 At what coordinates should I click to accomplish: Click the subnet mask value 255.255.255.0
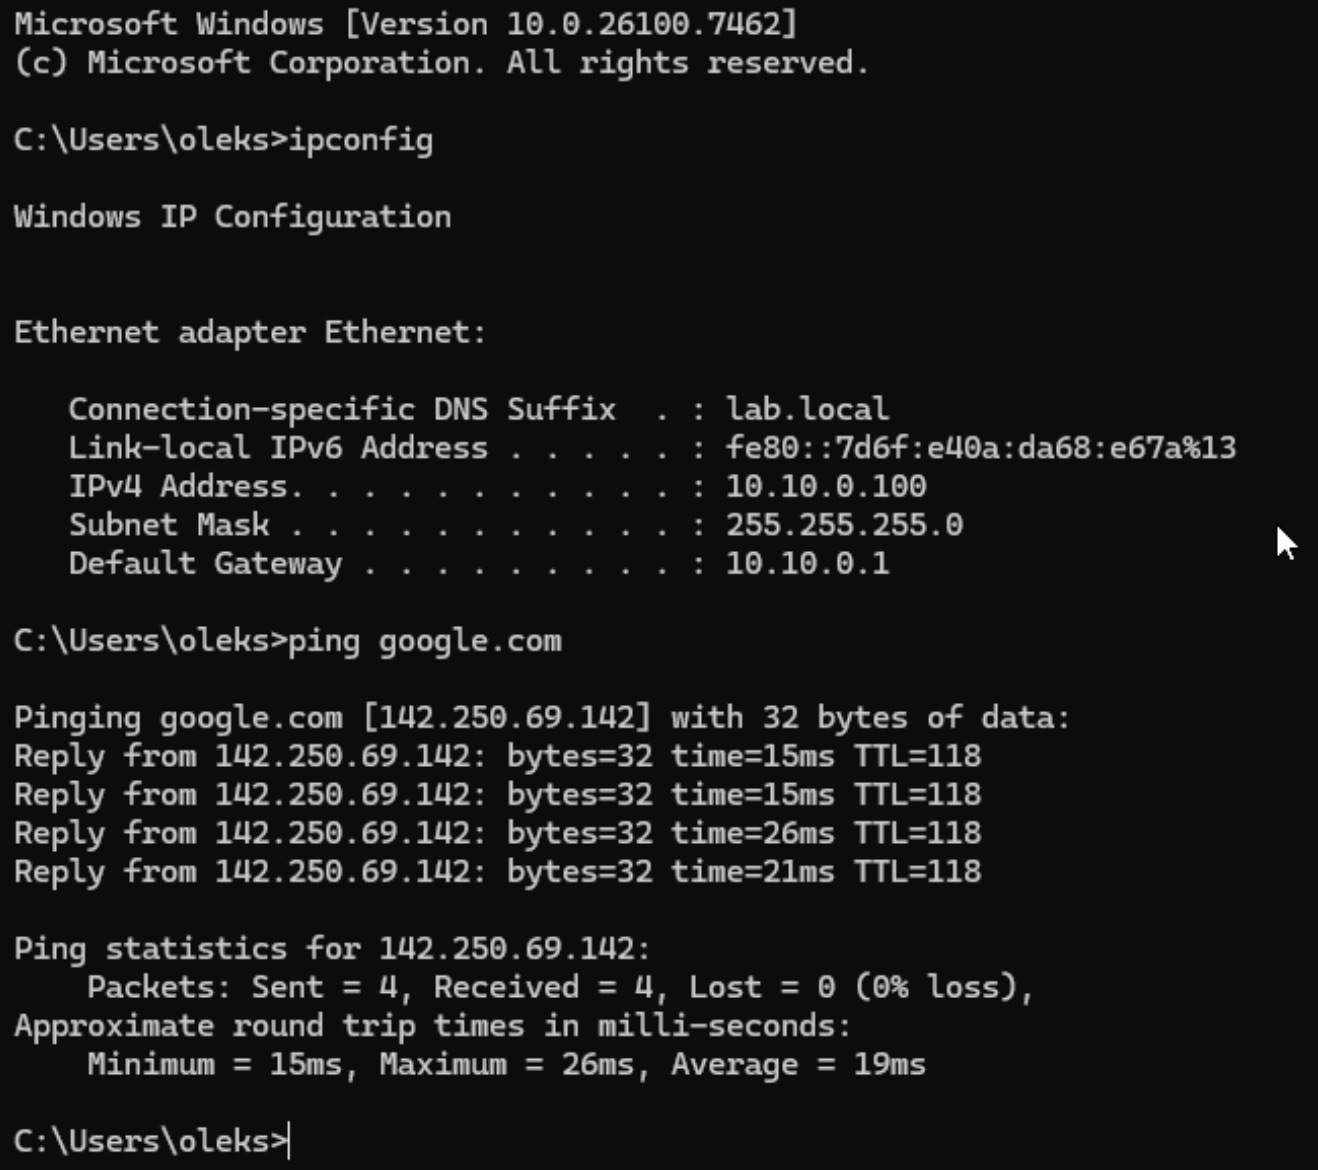click(844, 525)
